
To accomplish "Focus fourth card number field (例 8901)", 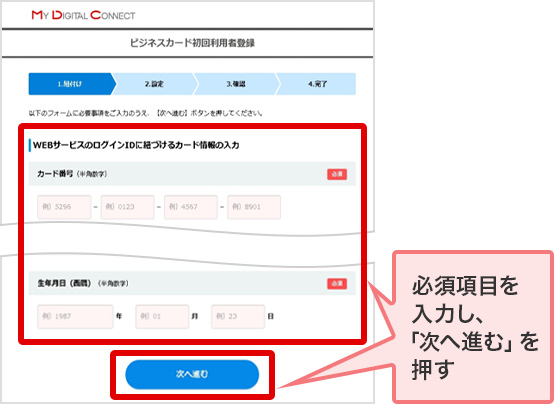I will [x=254, y=207].
